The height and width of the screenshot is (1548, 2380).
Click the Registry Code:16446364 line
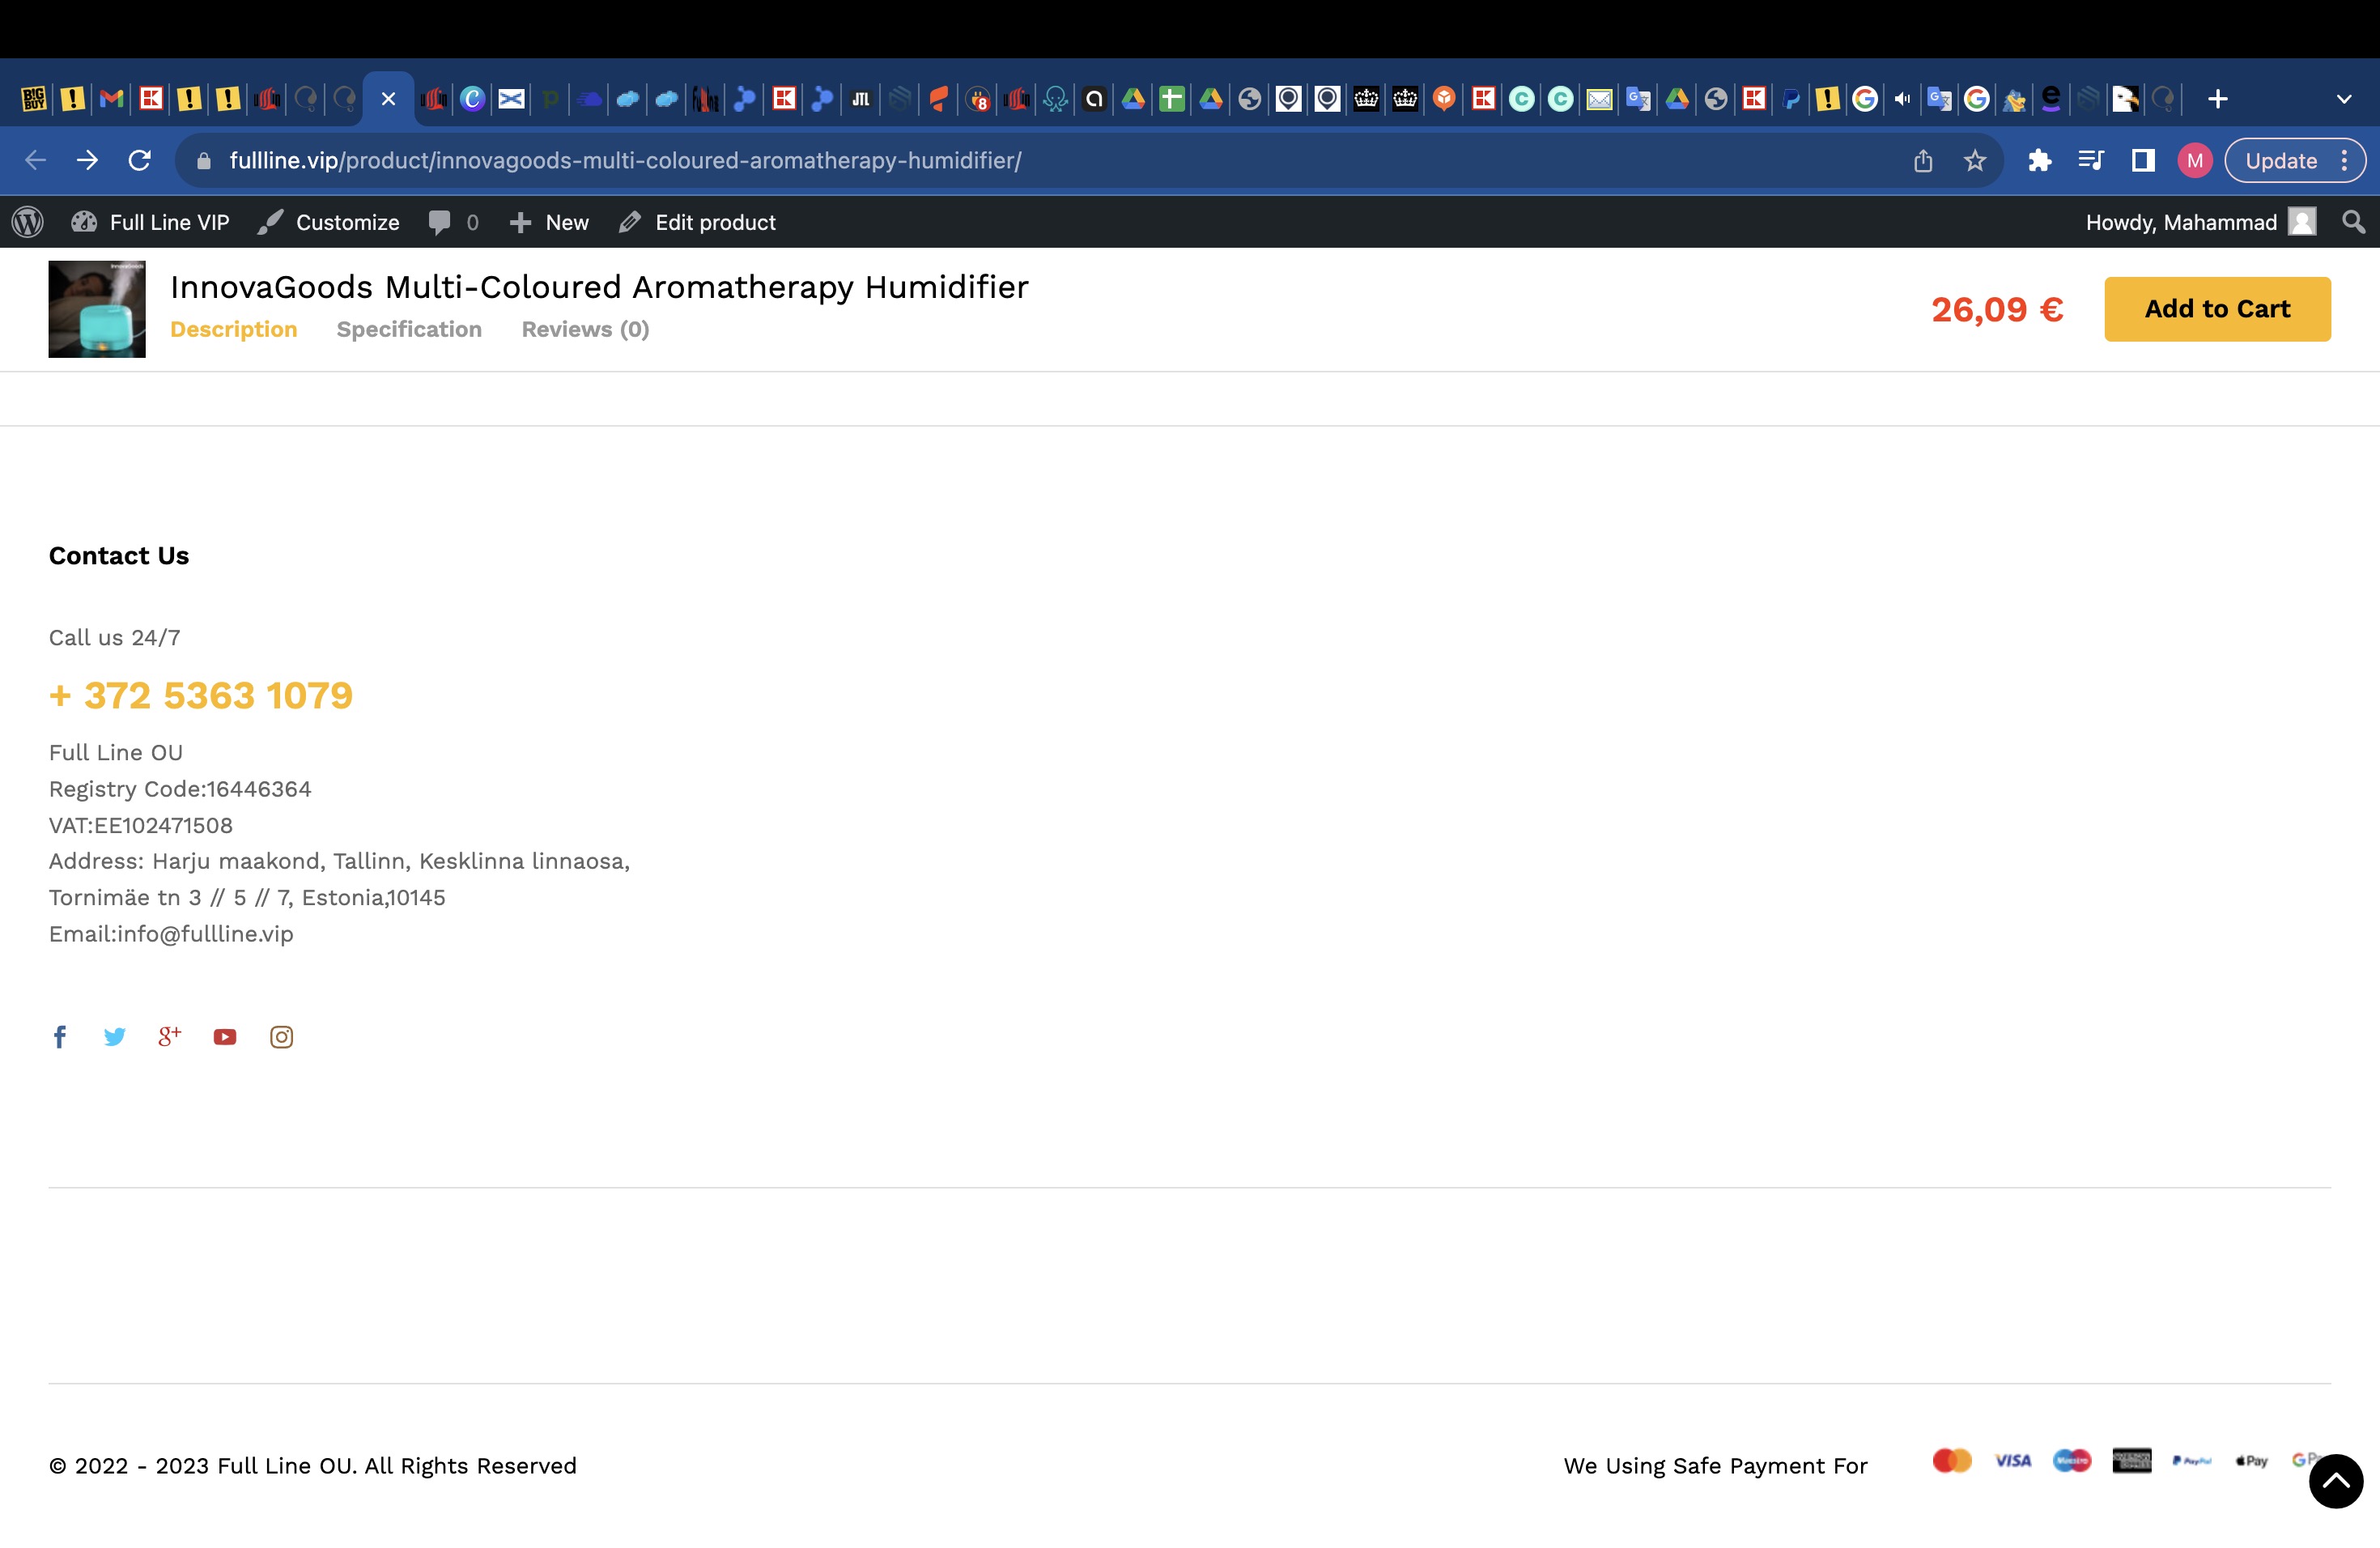(x=180, y=789)
